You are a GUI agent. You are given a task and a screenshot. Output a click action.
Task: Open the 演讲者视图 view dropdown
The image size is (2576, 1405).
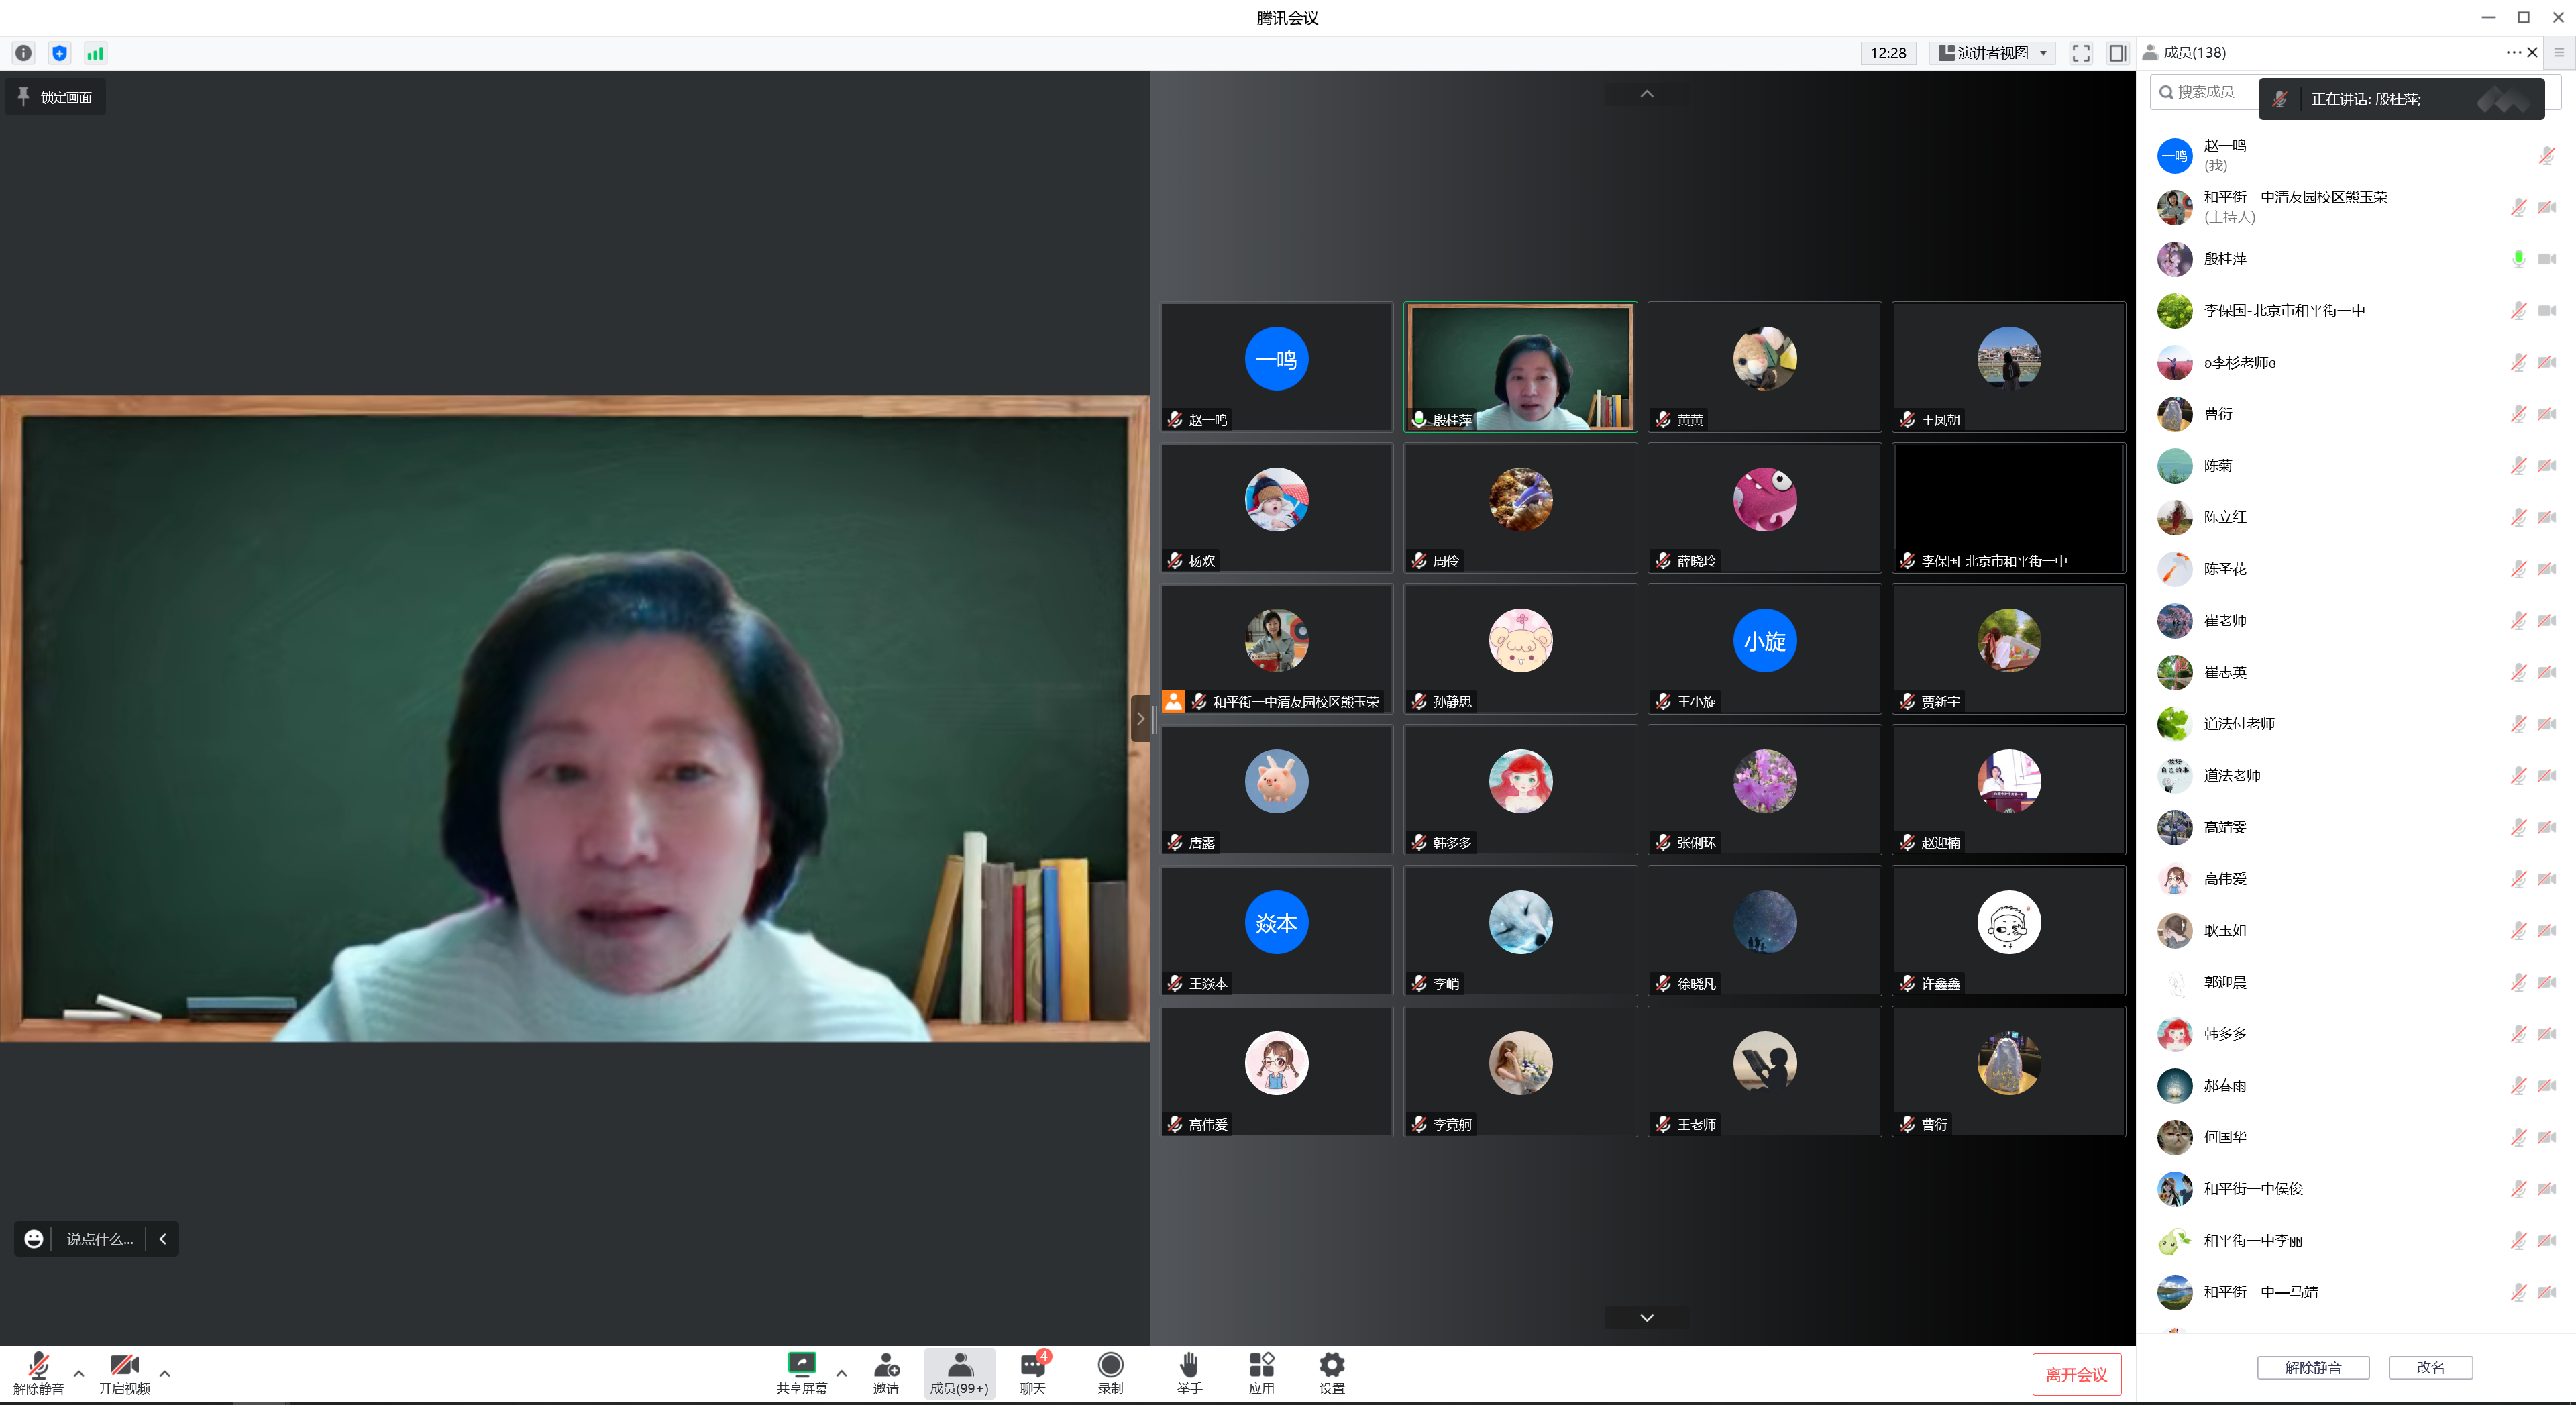tap(1992, 54)
